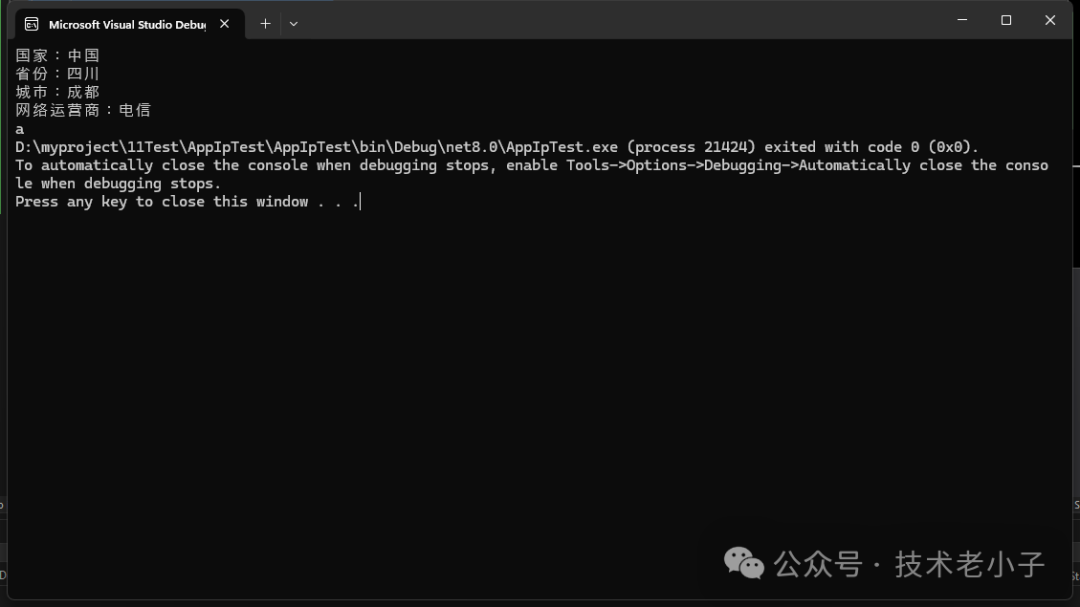Click the 网络运营商：电信 output line

coord(83,110)
